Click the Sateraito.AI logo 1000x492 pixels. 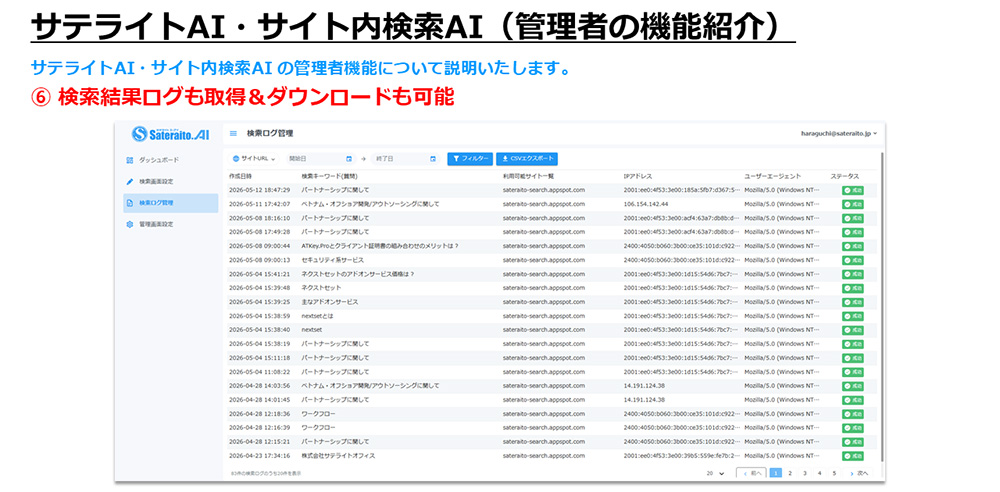170,134
